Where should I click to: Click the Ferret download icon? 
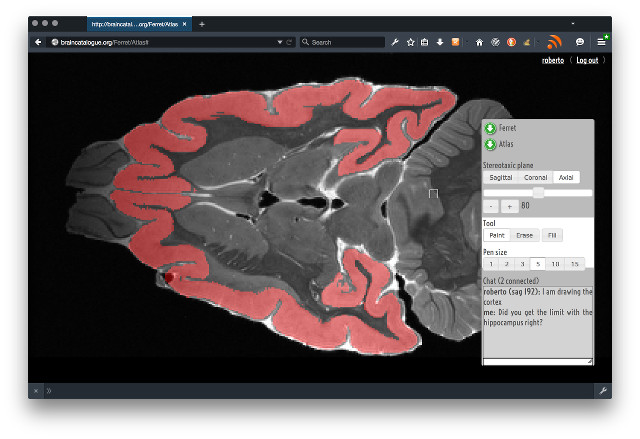pyautogui.click(x=490, y=129)
